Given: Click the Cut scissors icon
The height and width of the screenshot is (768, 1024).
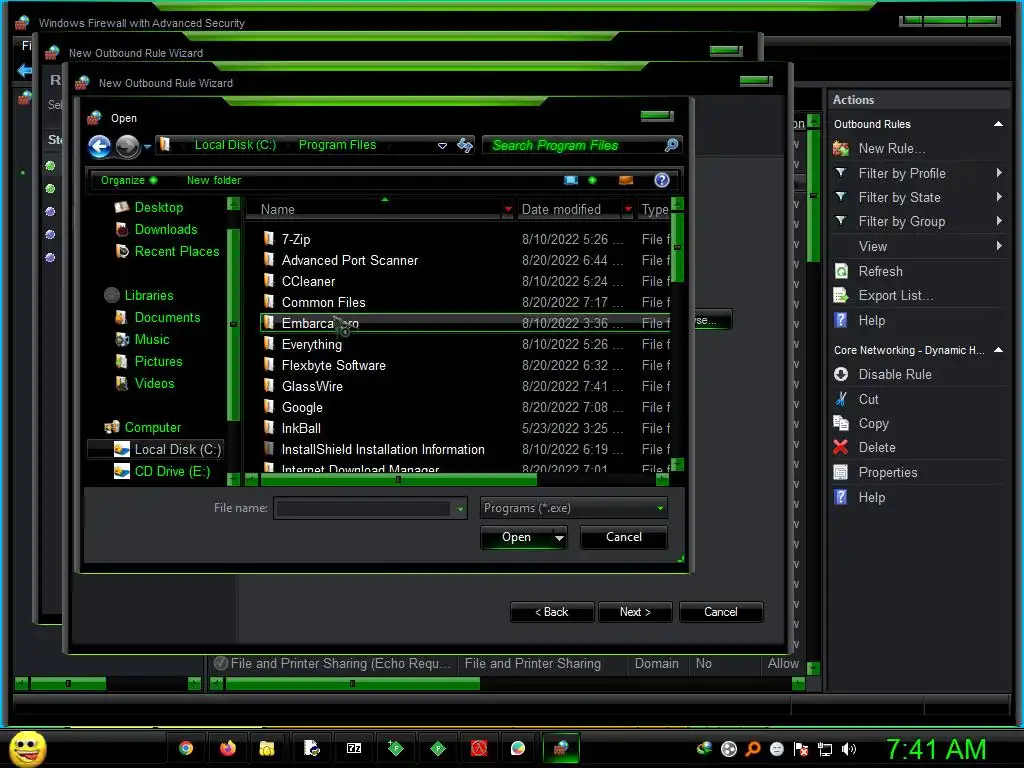Looking at the screenshot, I should coord(841,399).
